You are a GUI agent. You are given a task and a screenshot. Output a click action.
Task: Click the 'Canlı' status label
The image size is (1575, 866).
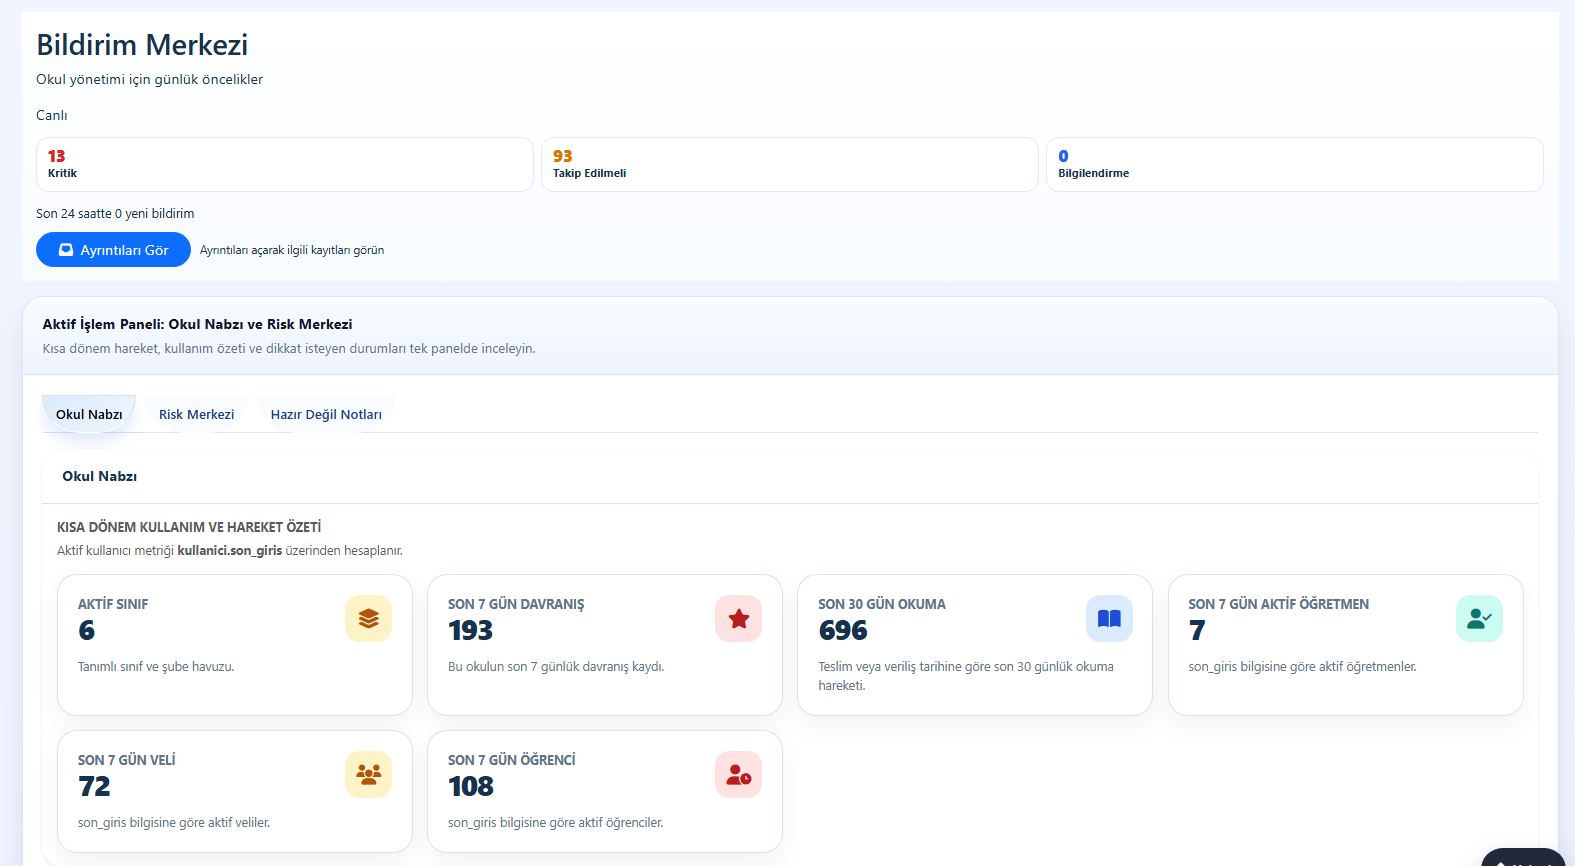click(x=52, y=115)
